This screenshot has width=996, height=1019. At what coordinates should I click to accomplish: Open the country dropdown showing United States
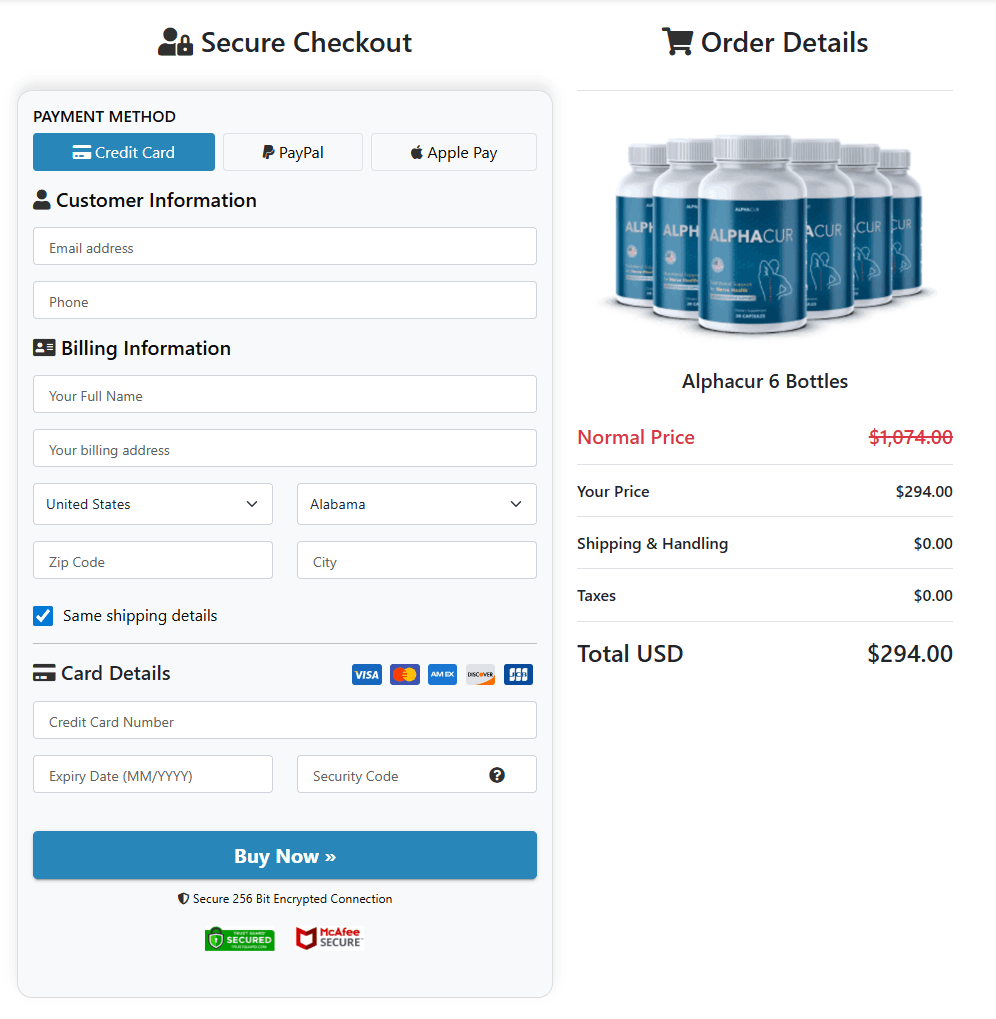click(x=152, y=504)
